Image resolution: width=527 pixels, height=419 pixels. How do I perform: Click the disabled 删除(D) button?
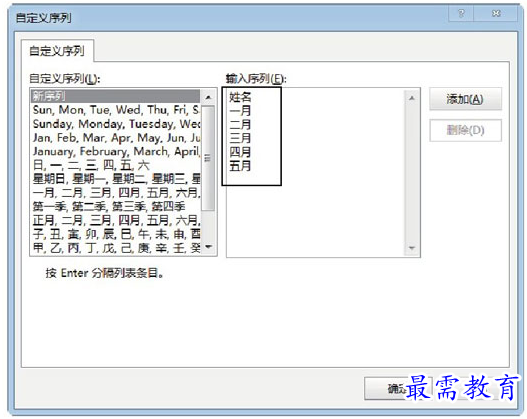[x=465, y=130]
